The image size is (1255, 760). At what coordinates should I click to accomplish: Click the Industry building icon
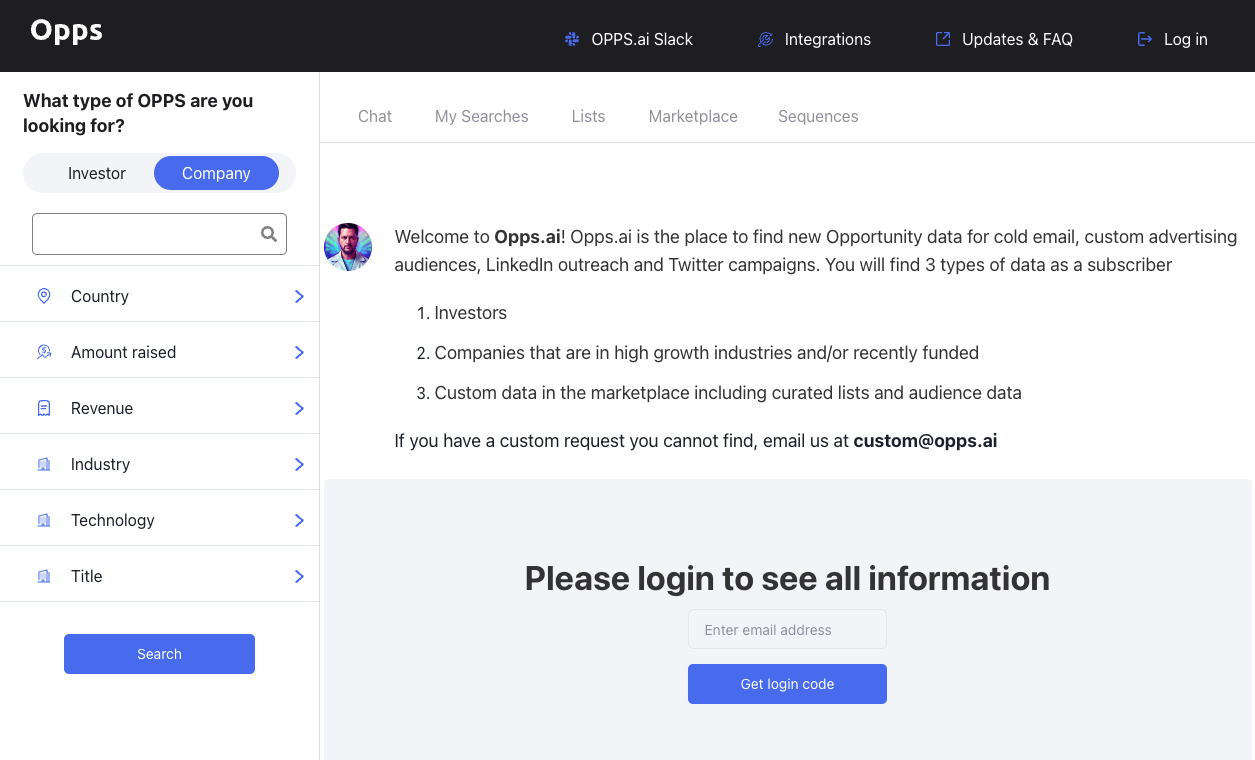pos(43,464)
